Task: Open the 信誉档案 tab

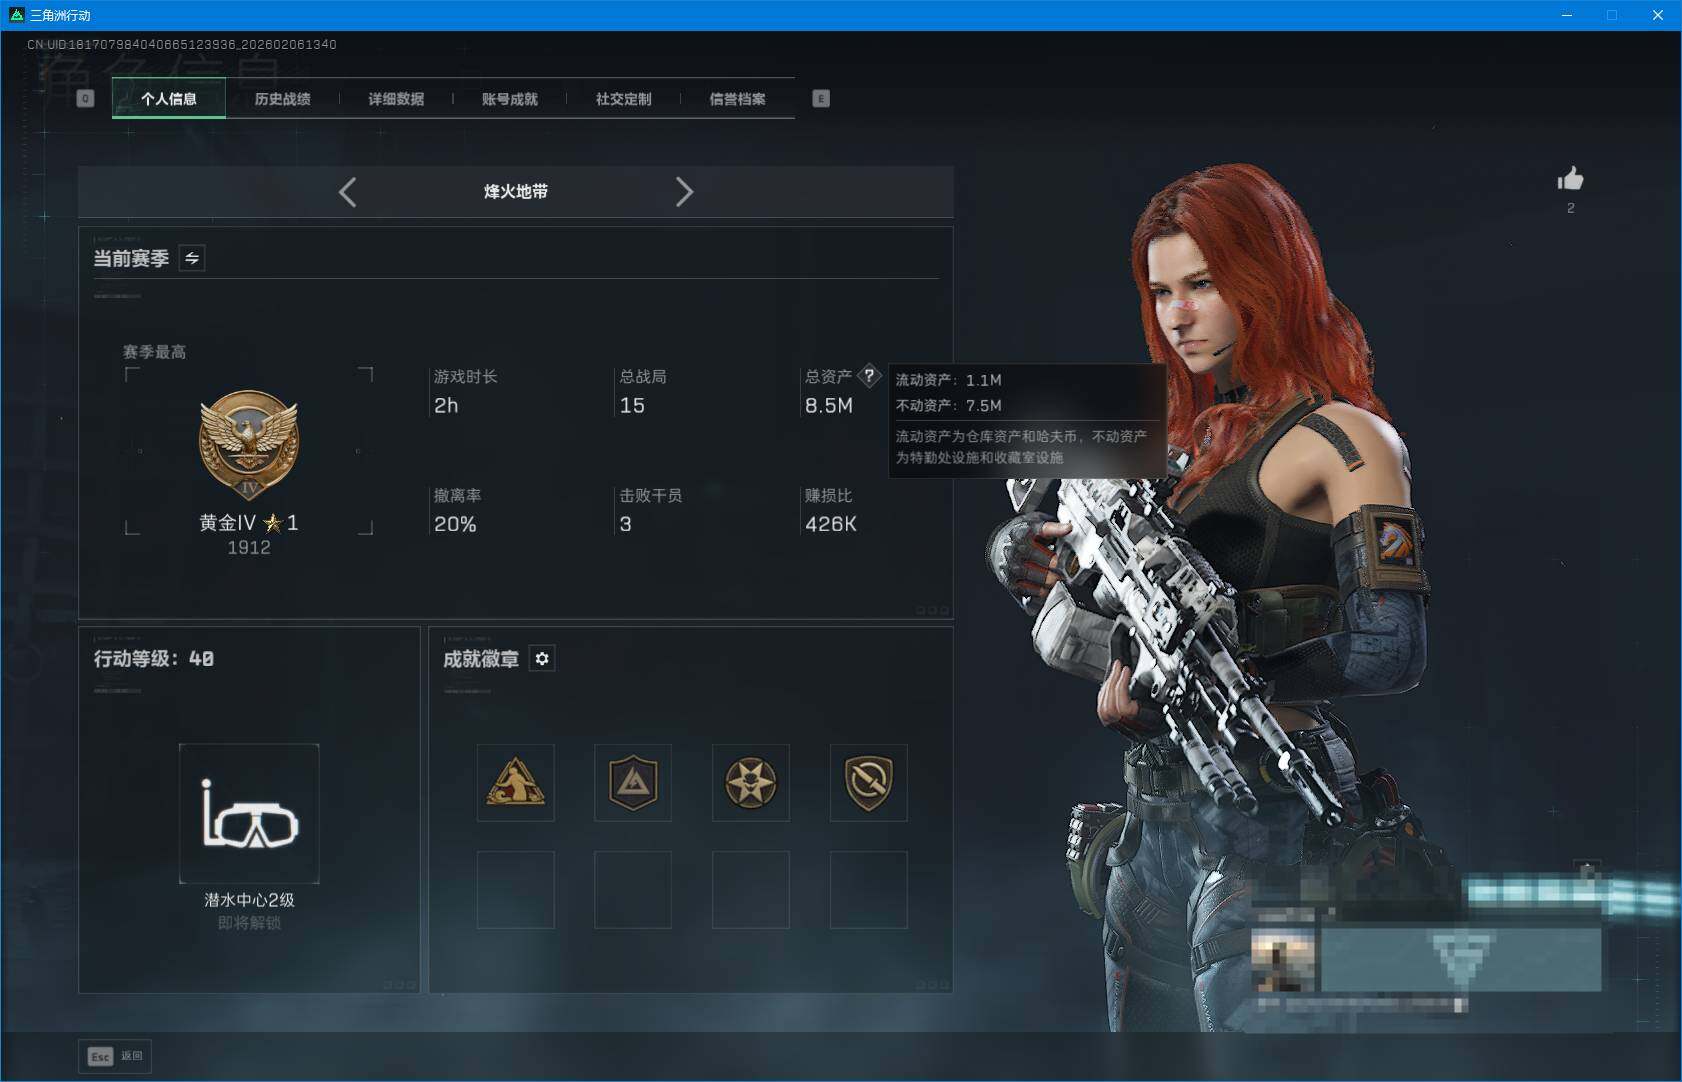Action: click(x=738, y=99)
